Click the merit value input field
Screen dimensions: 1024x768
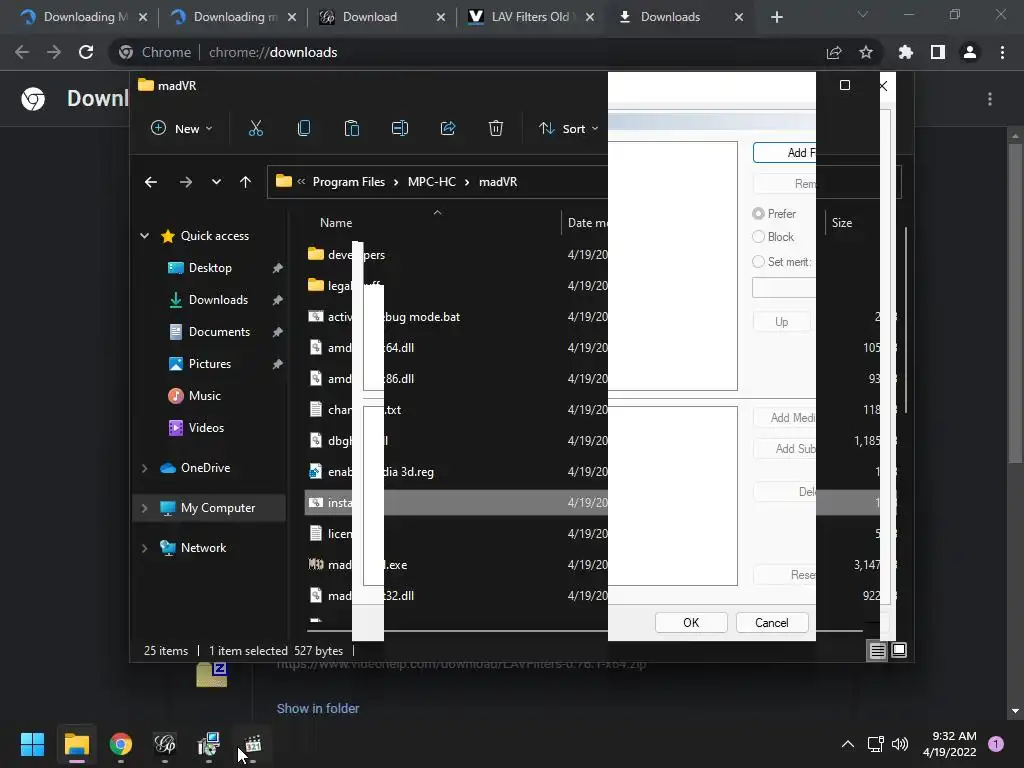point(784,287)
